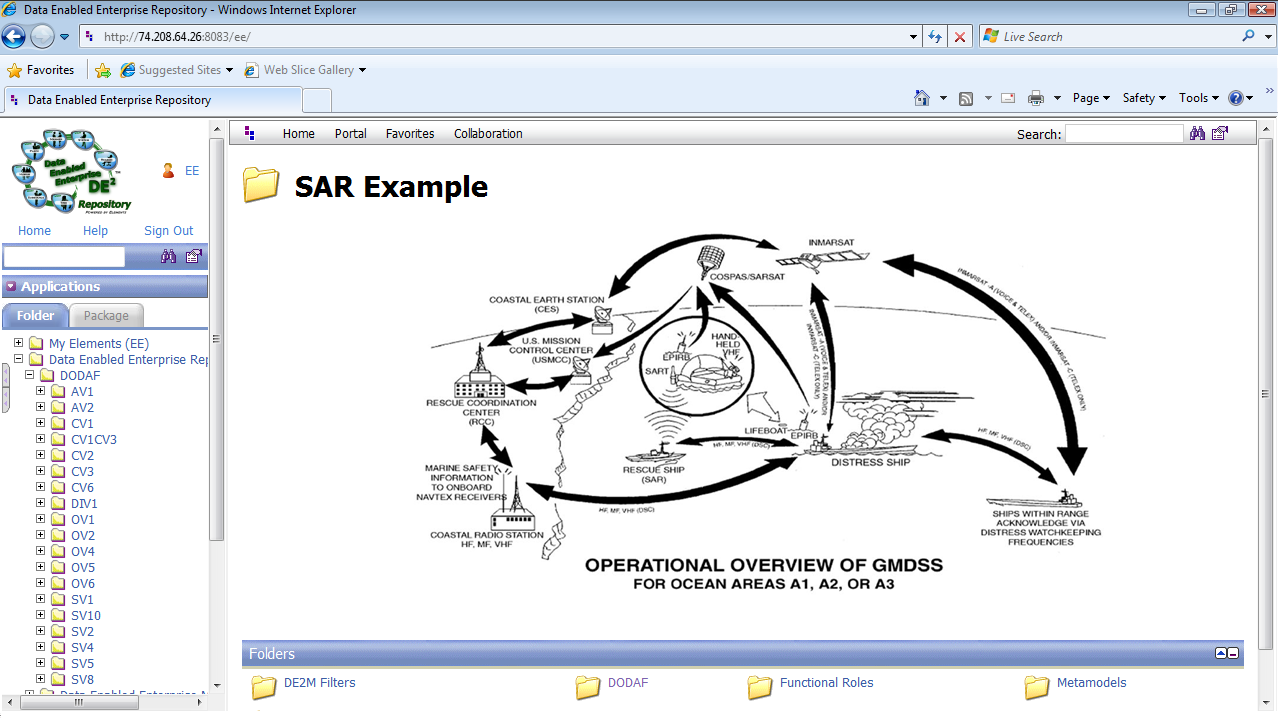This screenshot has height=718, width=1278.
Task: Click the IE Help question mark icon
Action: pyautogui.click(x=1236, y=98)
